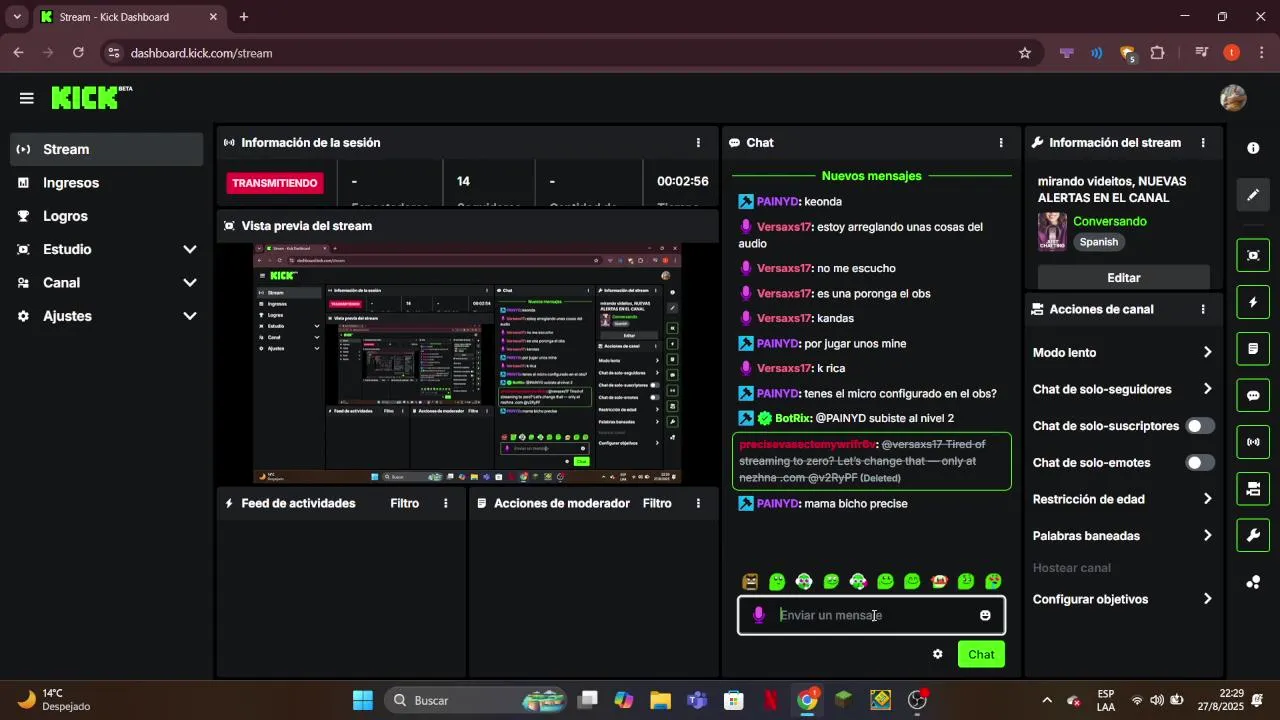
Task: Toggle the stream preview icon in the right rail
Action: point(1253,255)
